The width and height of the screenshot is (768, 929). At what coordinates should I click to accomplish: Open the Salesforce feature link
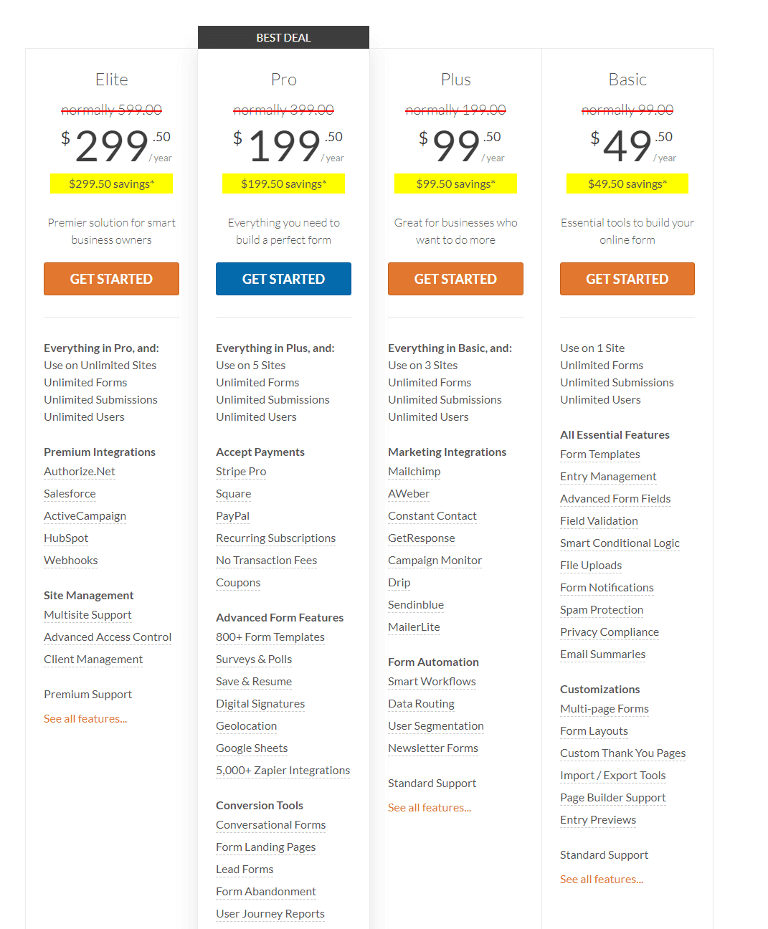click(70, 494)
